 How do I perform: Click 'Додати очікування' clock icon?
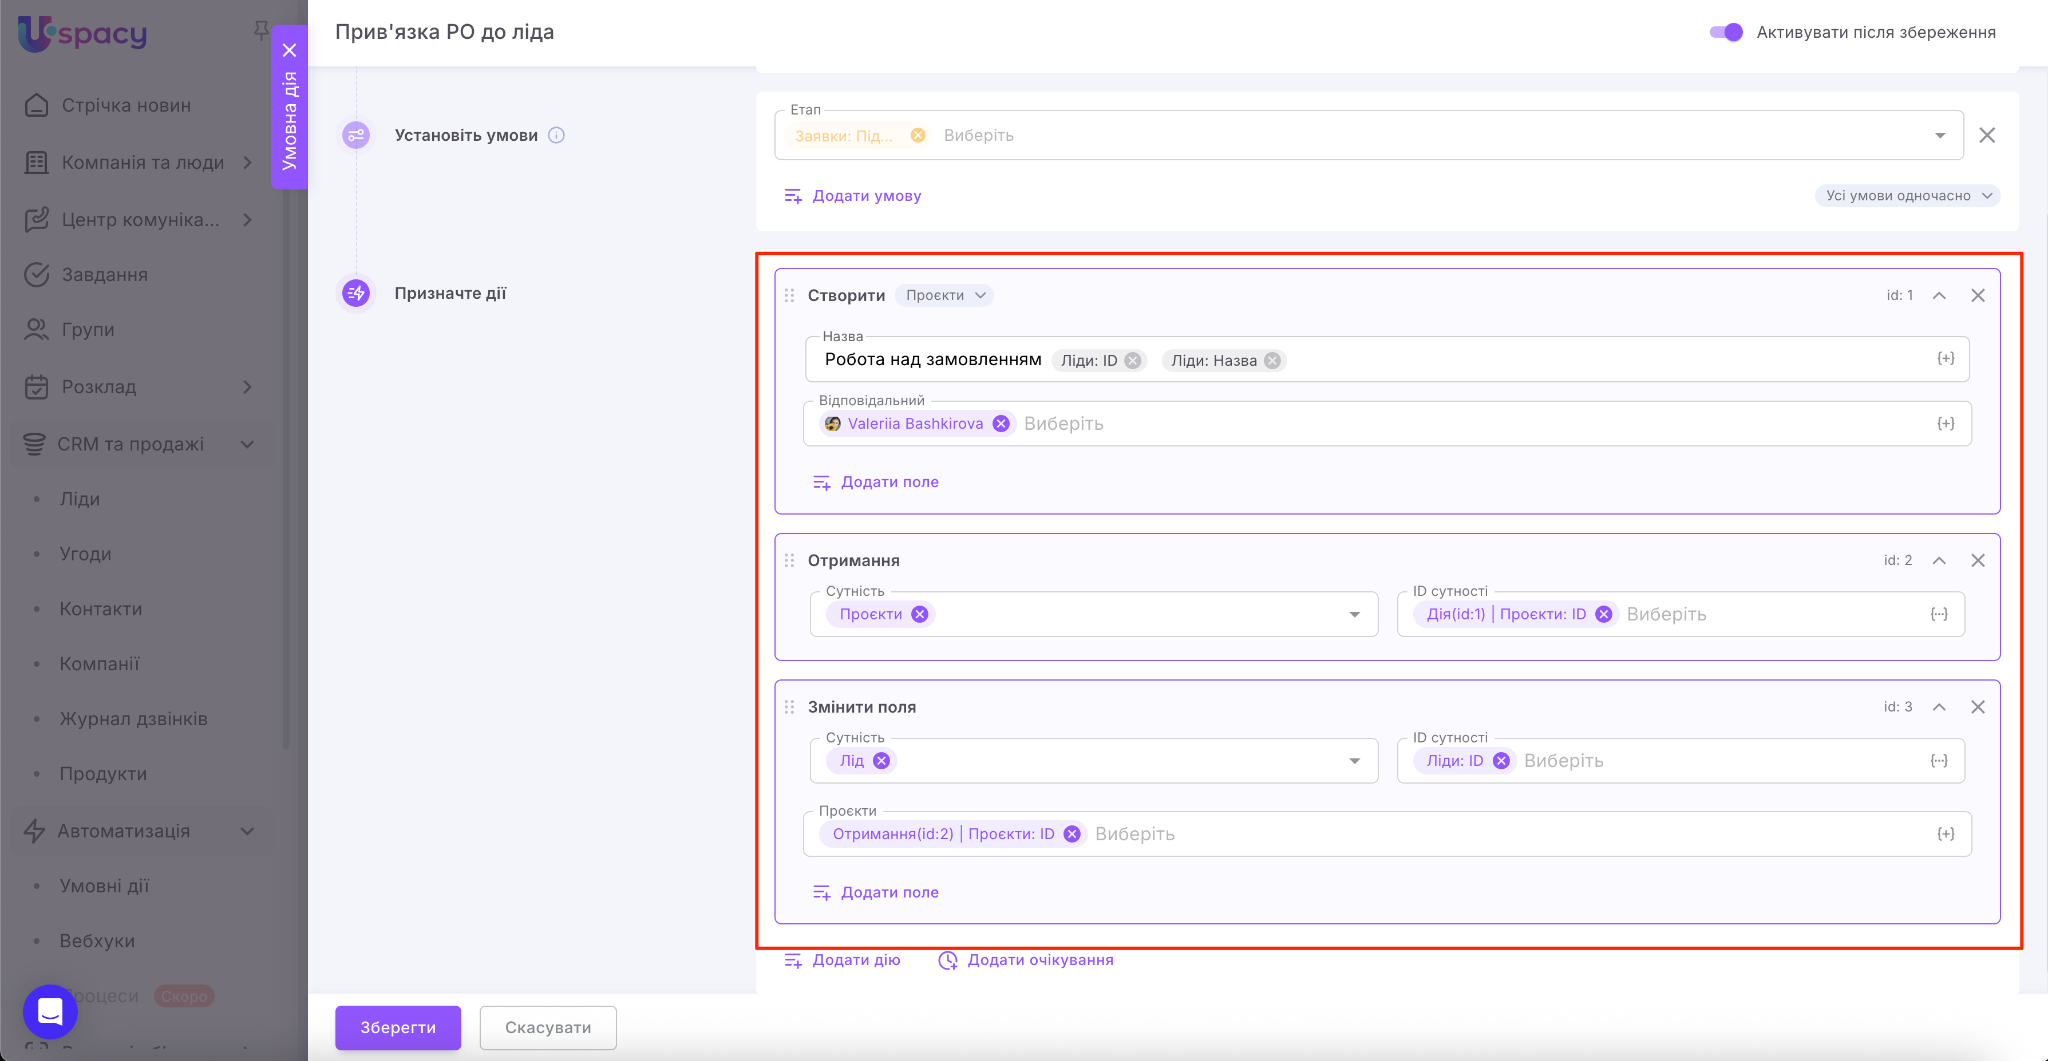pyautogui.click(x=947, y=960)
